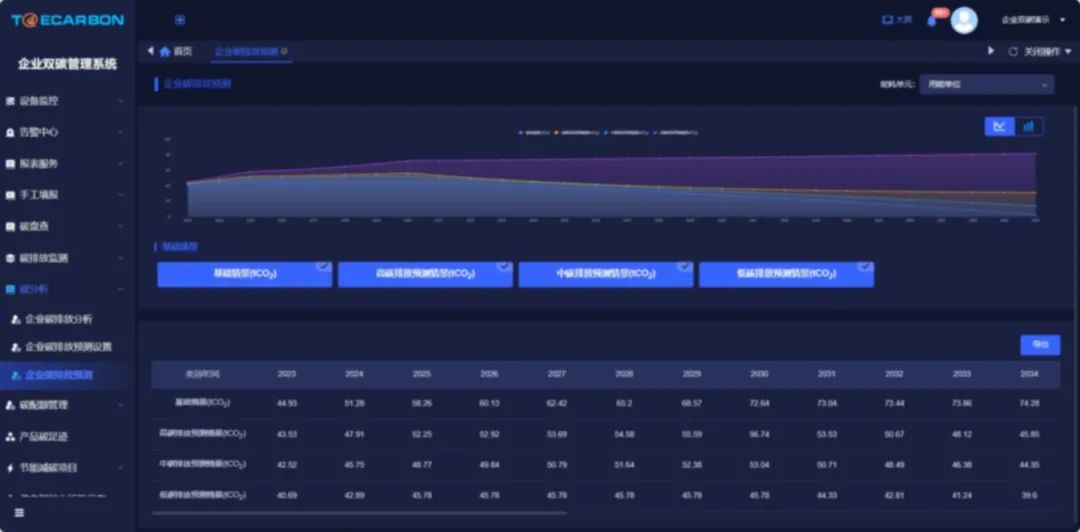Click the blue 导出 export button

(1040, 345)
